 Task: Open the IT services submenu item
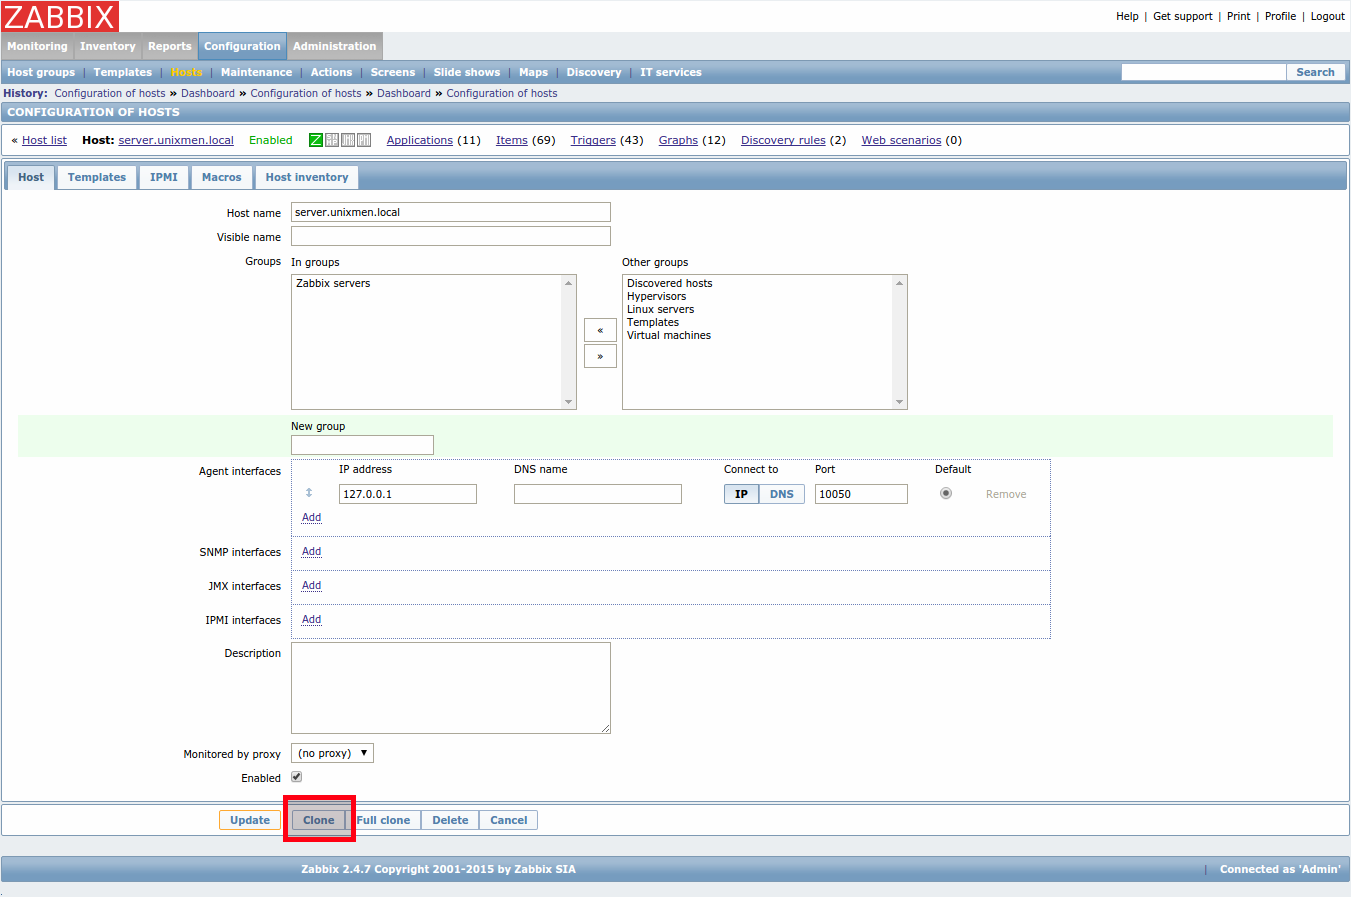click(671, 72)
